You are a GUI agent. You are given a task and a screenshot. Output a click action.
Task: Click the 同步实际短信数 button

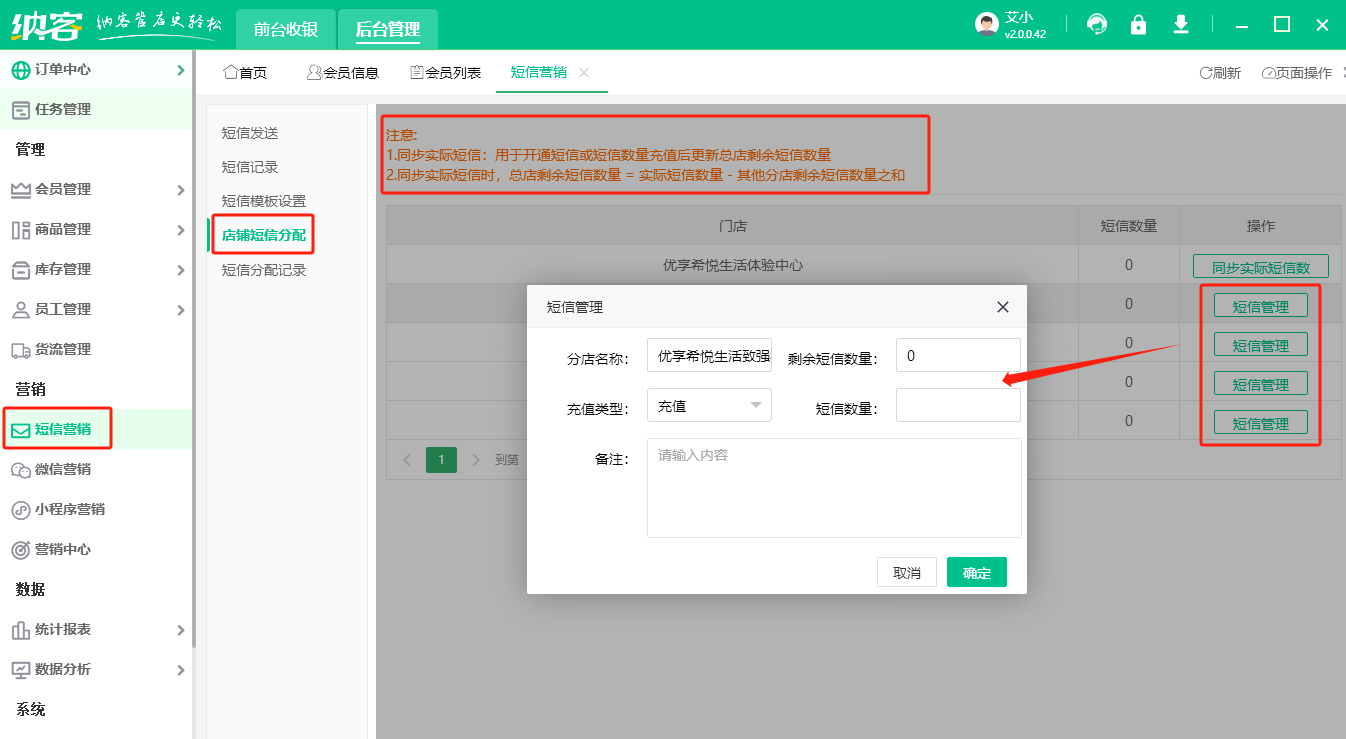click(x=1260, y=265)
